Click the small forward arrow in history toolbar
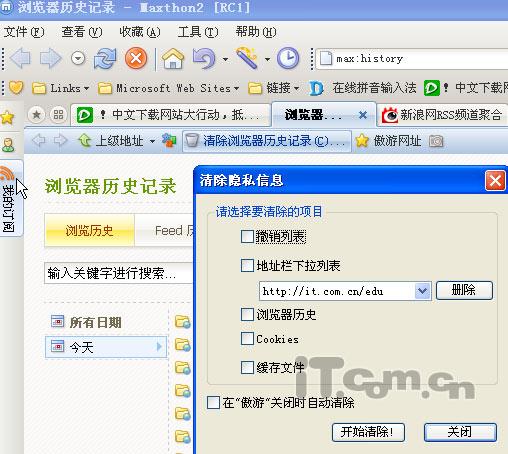 tap(61, 140)
